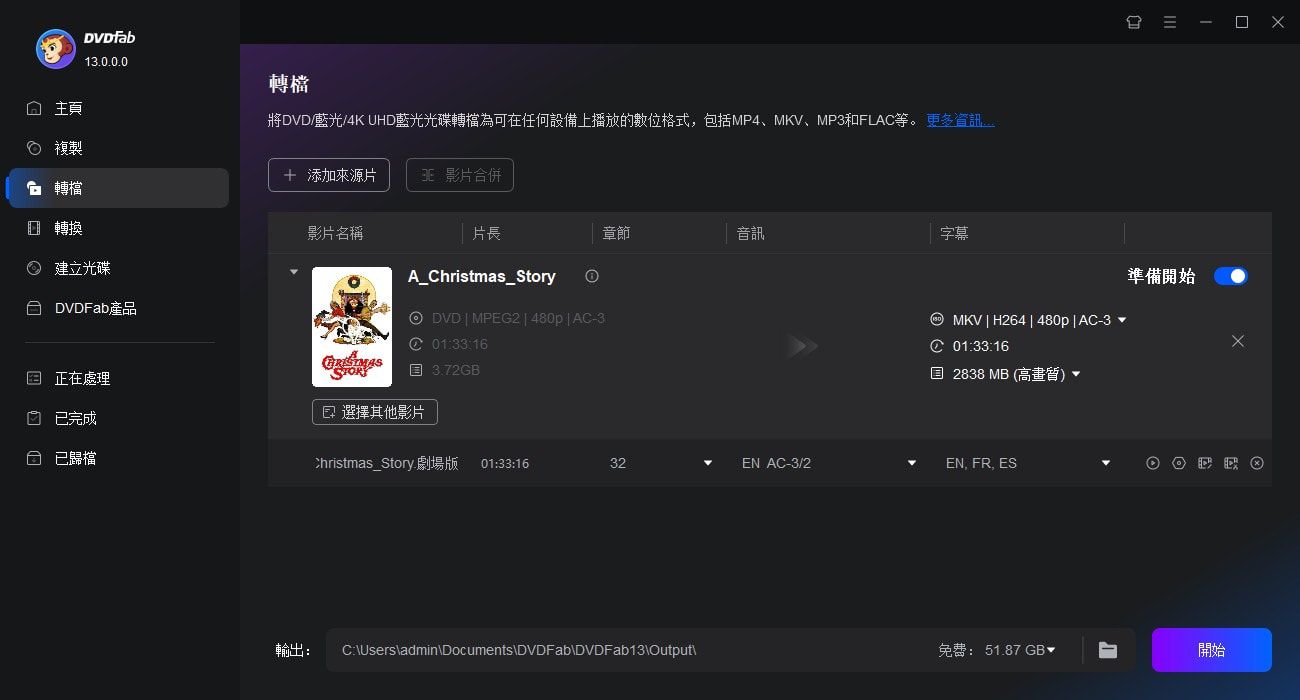Open the skin theme shirt icon

1134,22
